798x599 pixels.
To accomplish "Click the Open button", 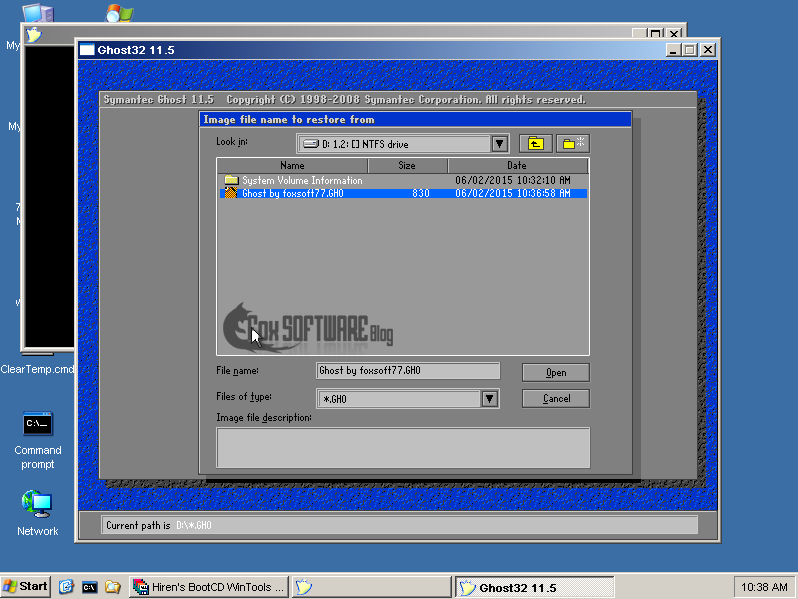I will tap(556, 373).
